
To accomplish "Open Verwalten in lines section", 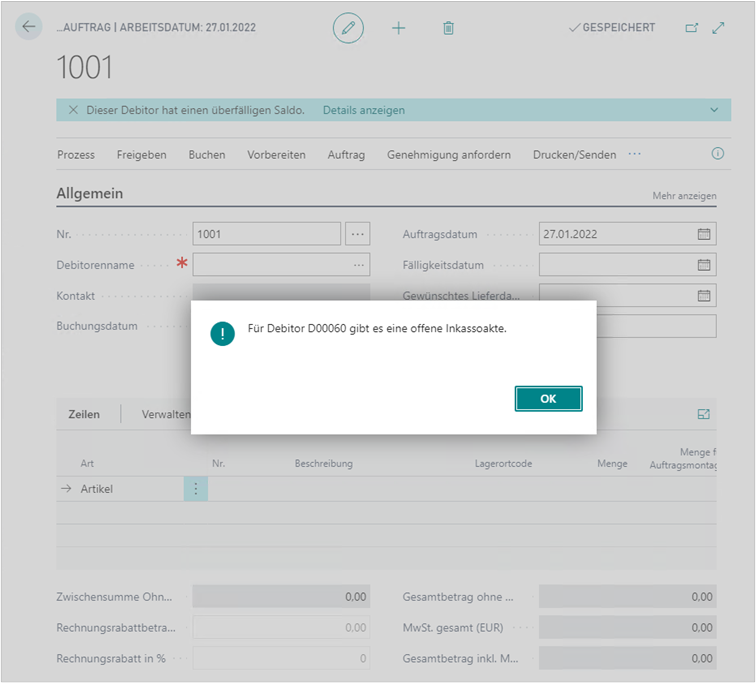I will (x=166, y=414).
